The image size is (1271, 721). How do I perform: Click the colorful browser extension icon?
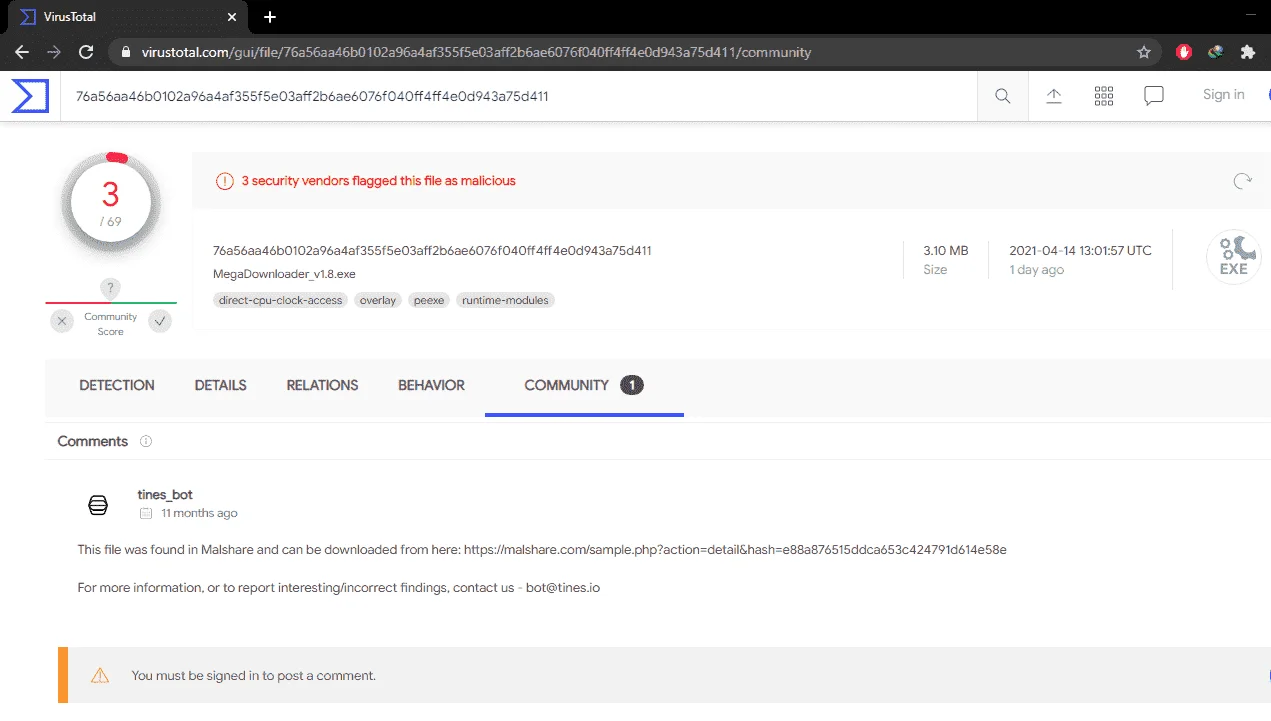point(1216,52)
